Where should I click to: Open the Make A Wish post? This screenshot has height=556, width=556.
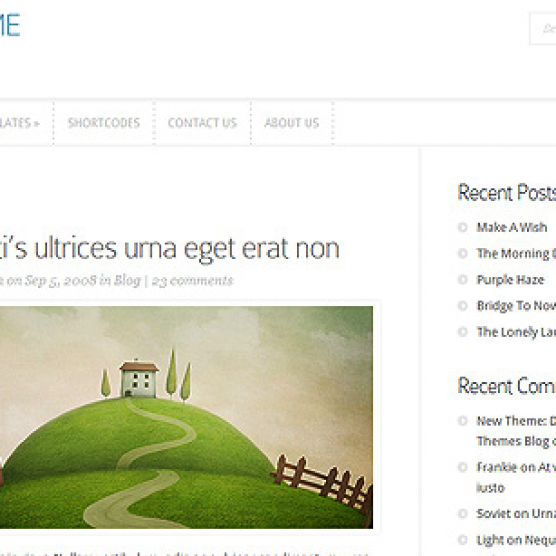pos(512,227)
